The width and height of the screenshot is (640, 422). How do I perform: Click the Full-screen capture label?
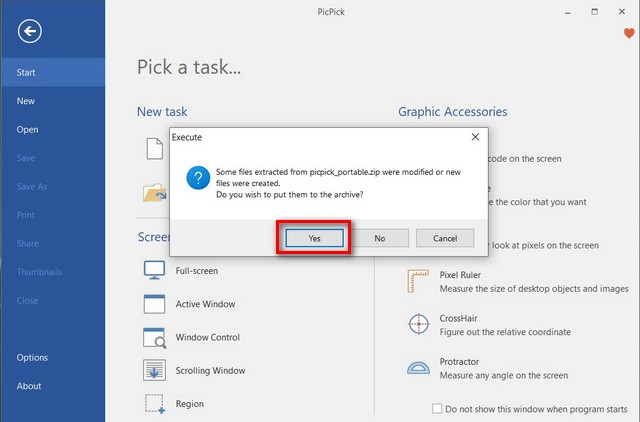197,271
